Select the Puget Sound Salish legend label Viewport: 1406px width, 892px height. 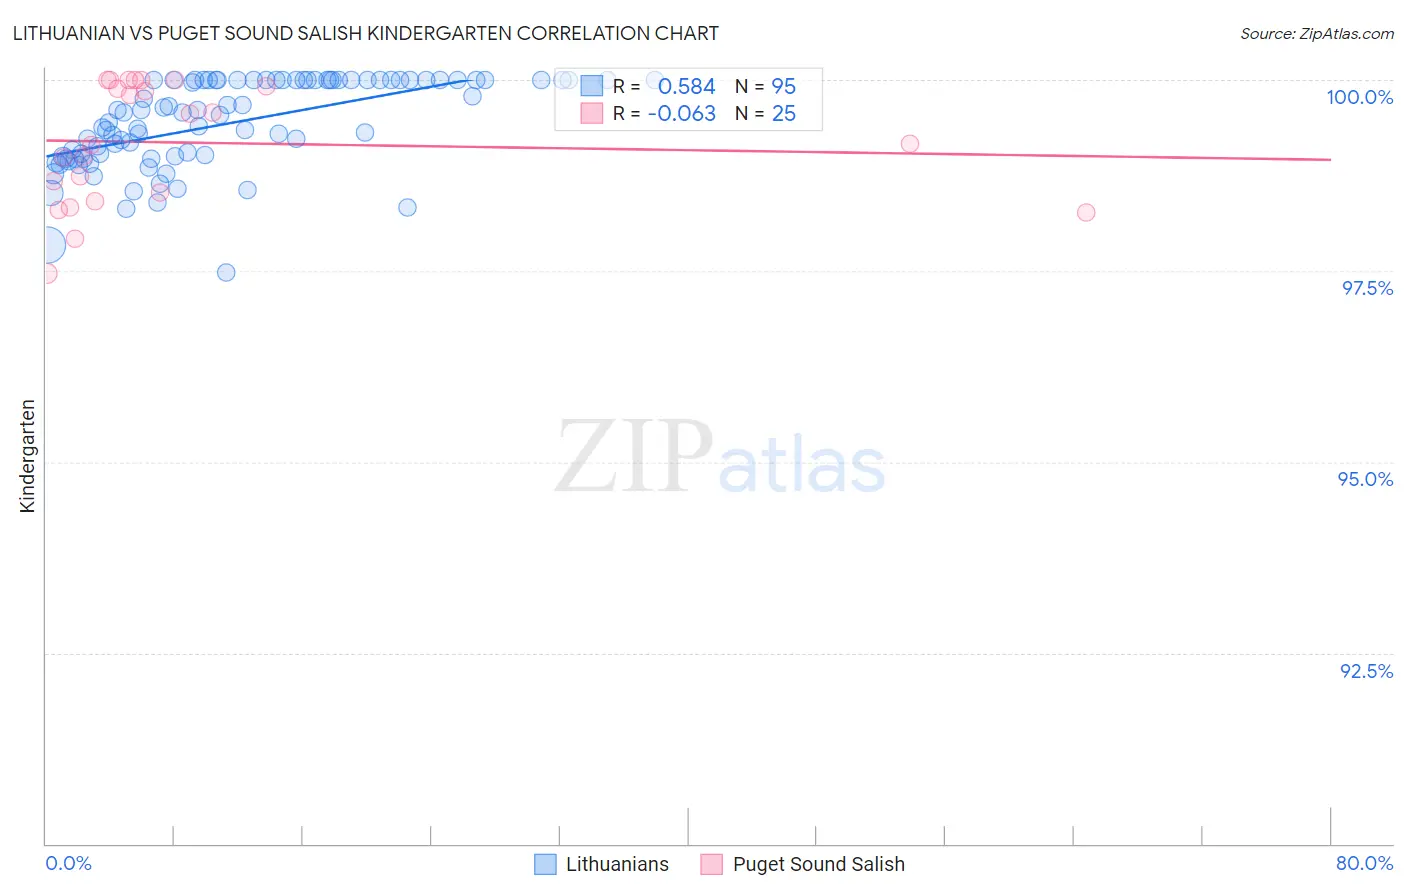(x=818, y=864)
